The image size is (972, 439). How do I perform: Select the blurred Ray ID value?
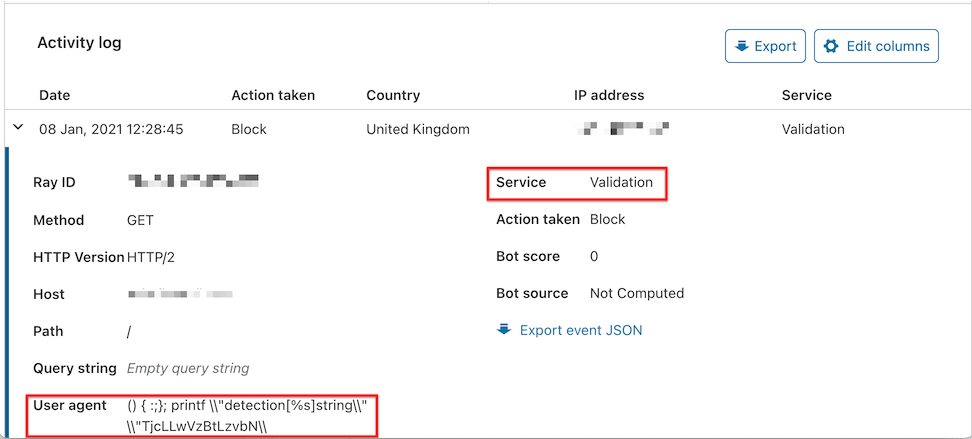pyautogui.click(x=194, y=182)
